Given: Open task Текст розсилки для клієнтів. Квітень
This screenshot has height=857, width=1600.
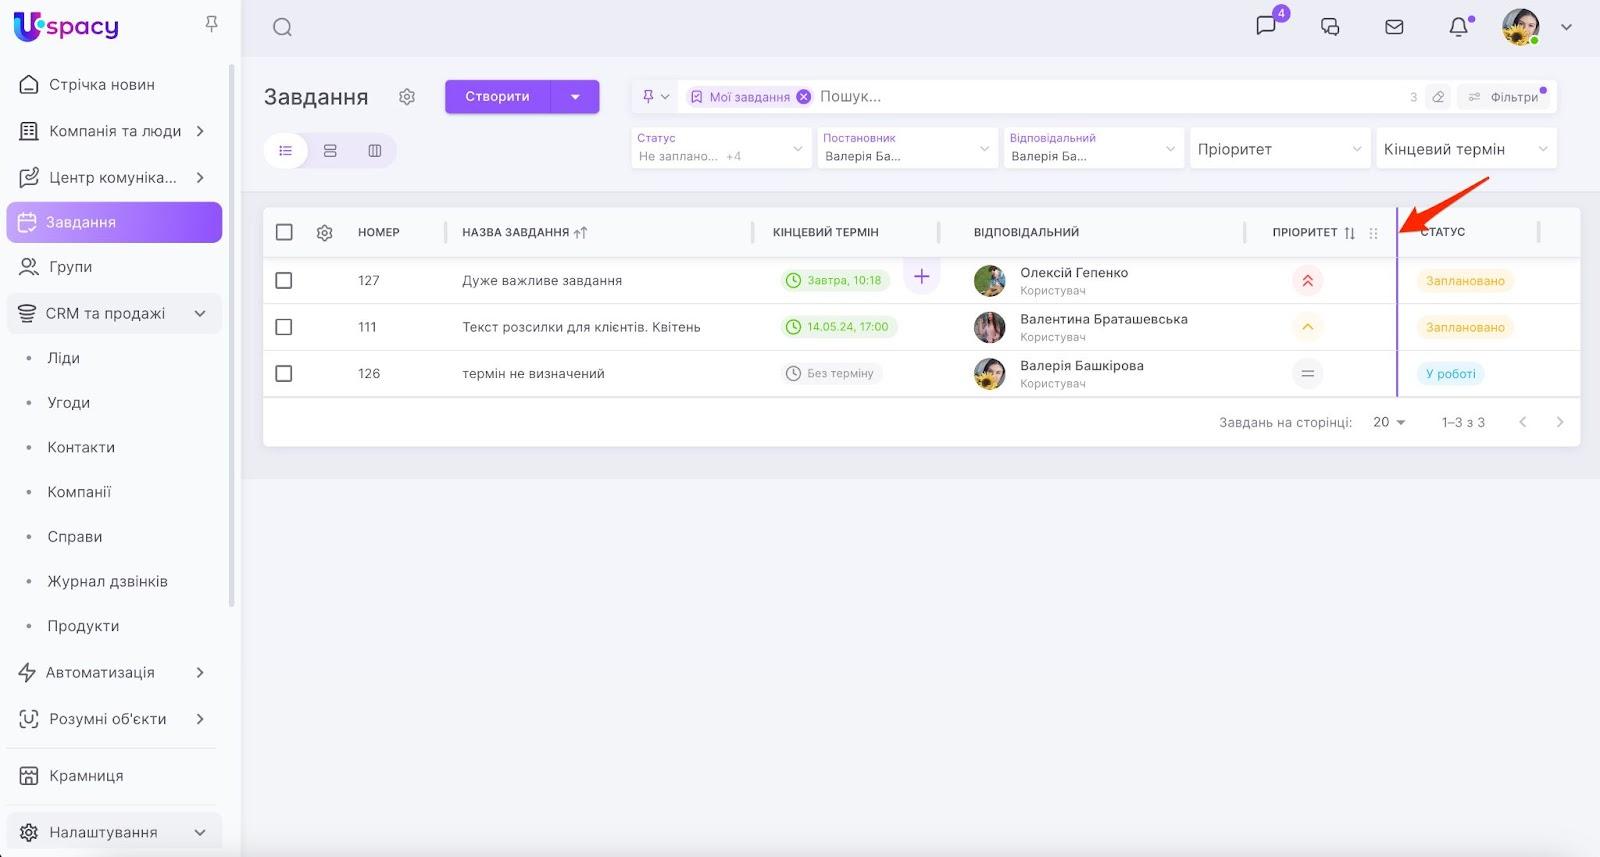Looking at the screenshot, I should (x=581, y=327).
